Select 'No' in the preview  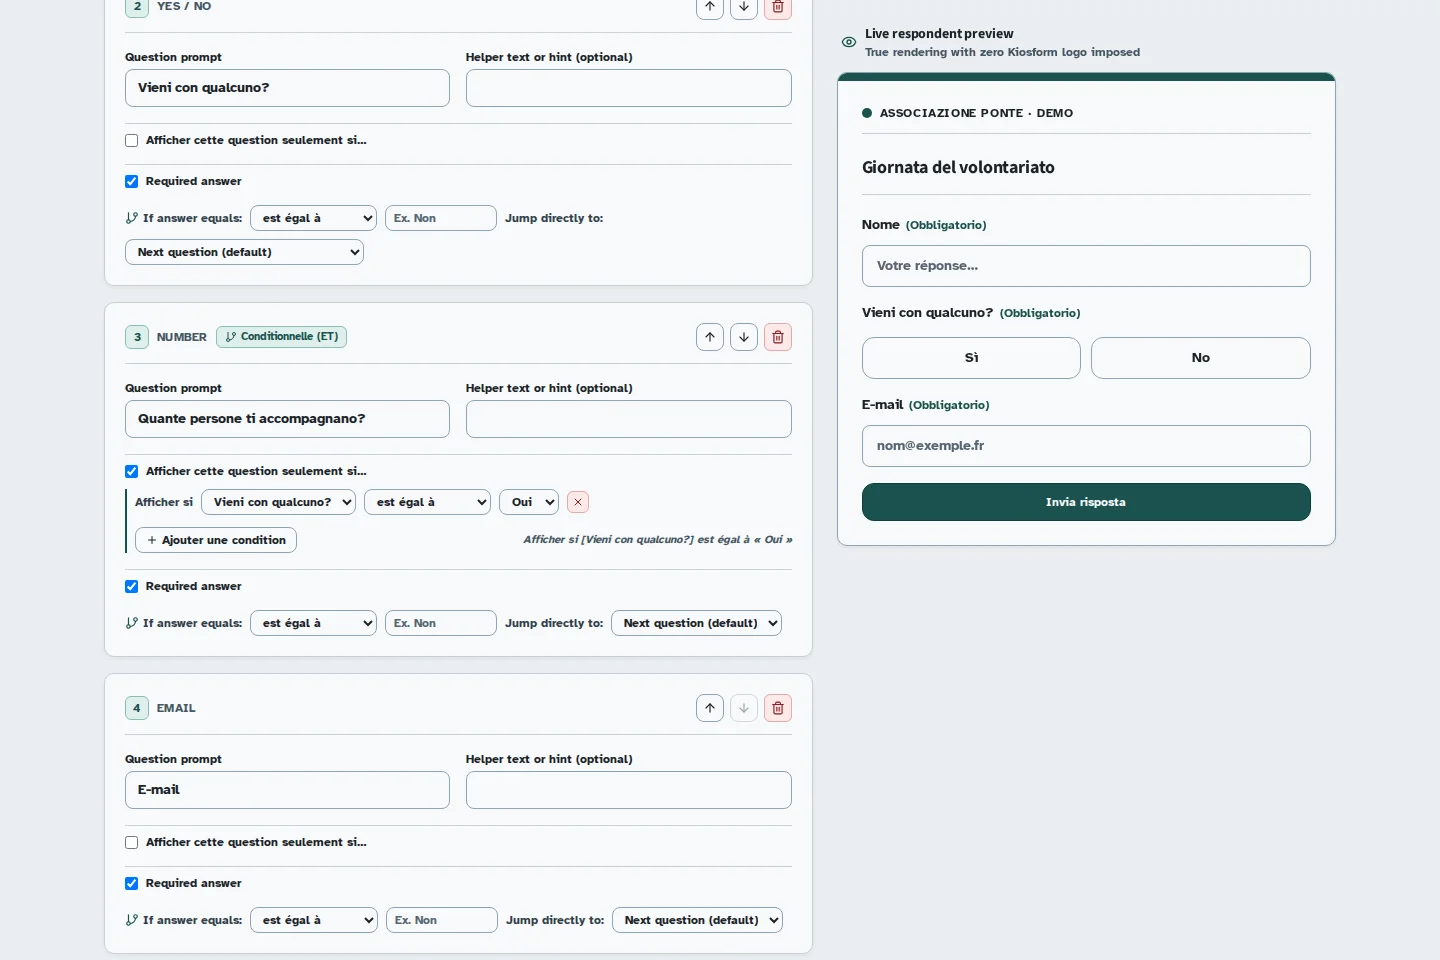[1201, 358]
